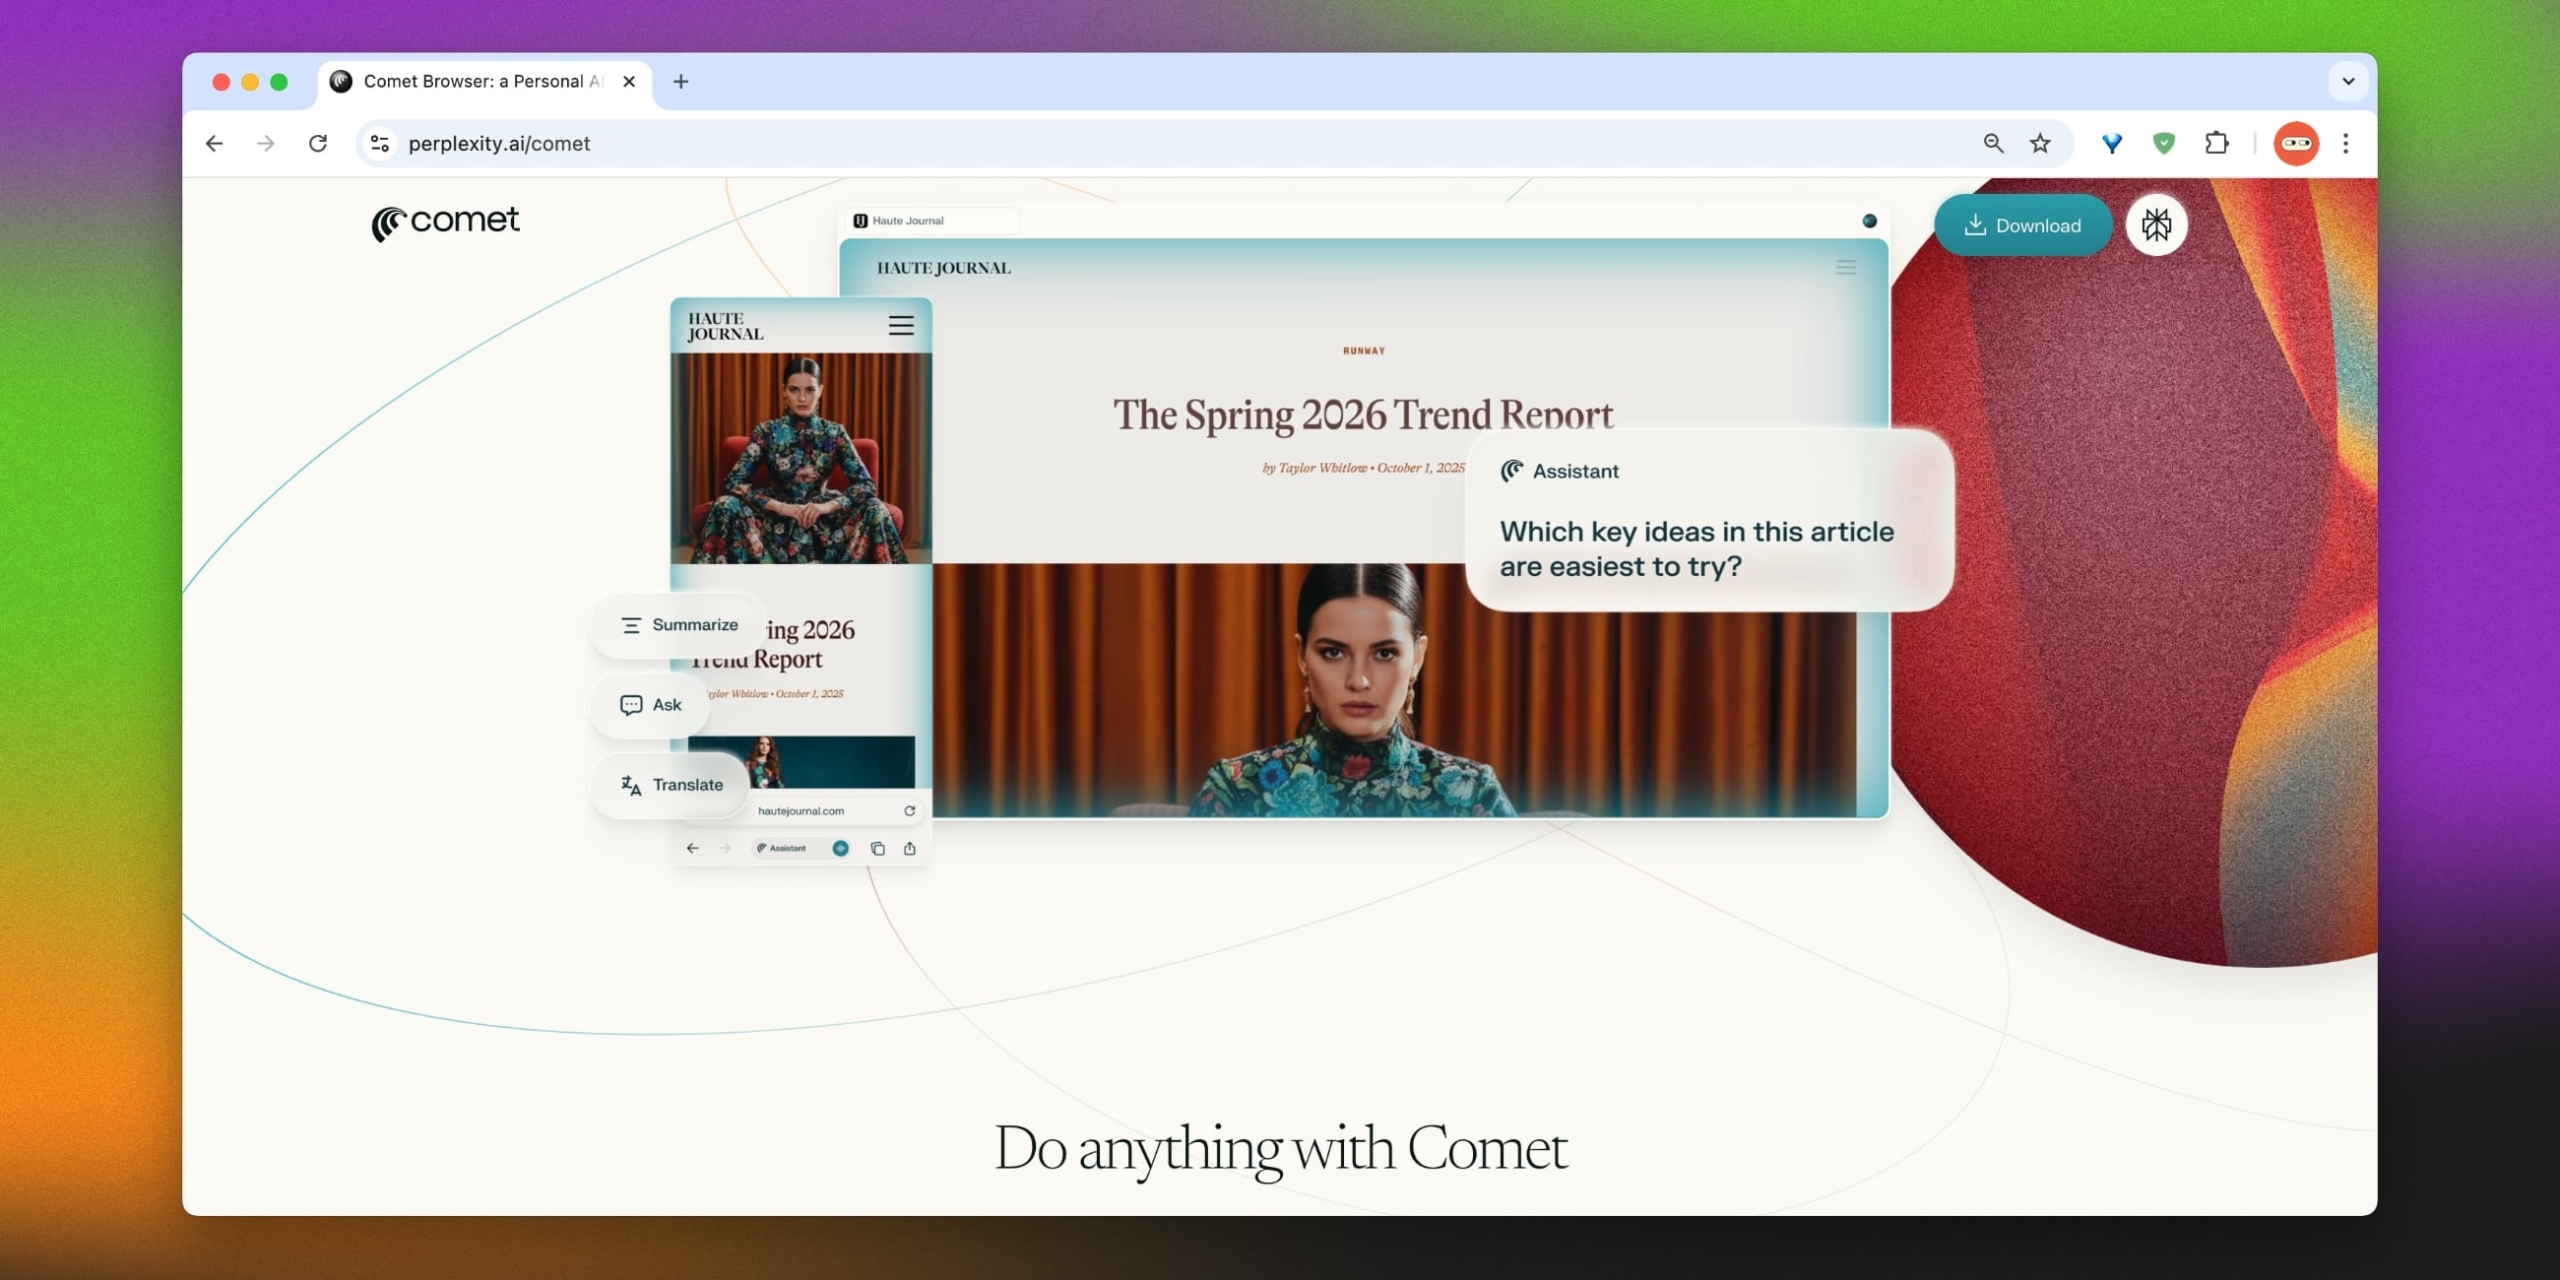Click the Perplexity logo round button
2560x1280 pixels.
click(2156, 225)
